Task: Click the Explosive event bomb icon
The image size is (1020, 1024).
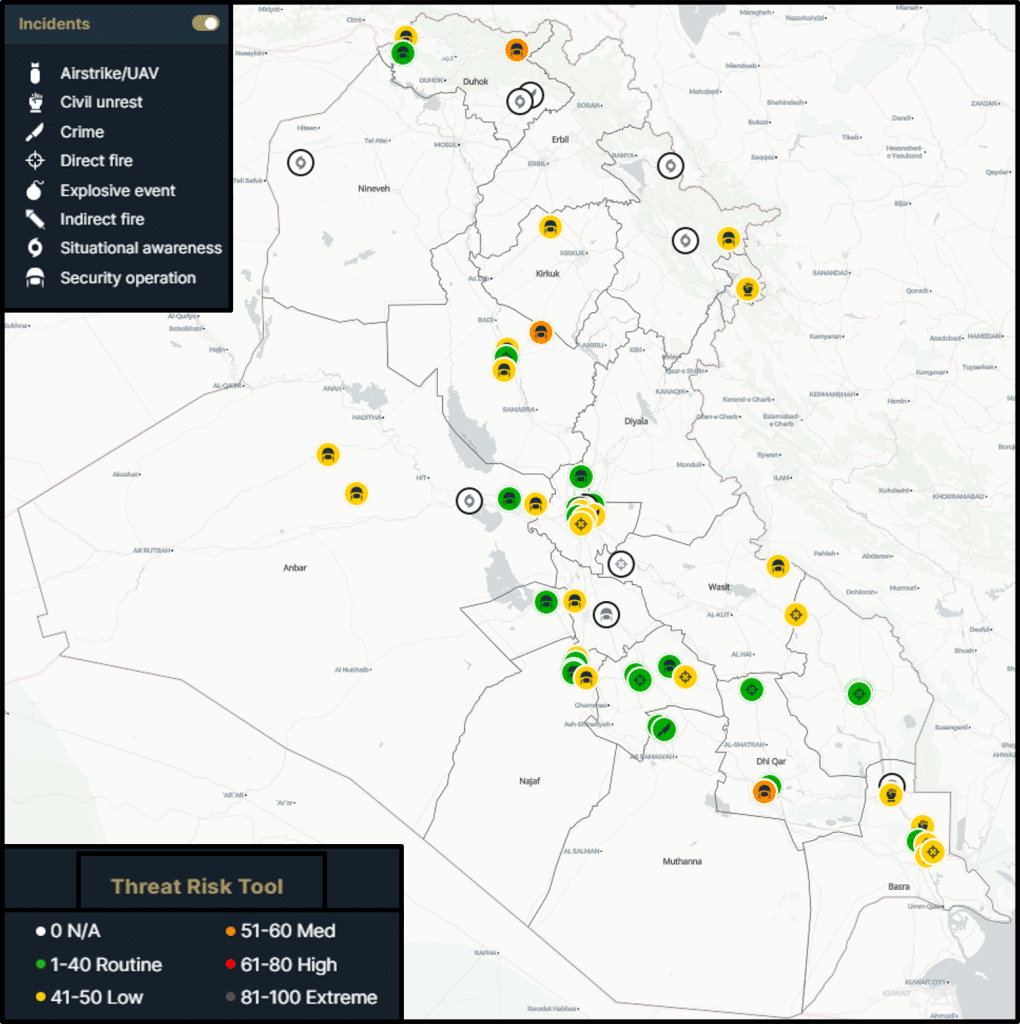Action: coord(36,190)
